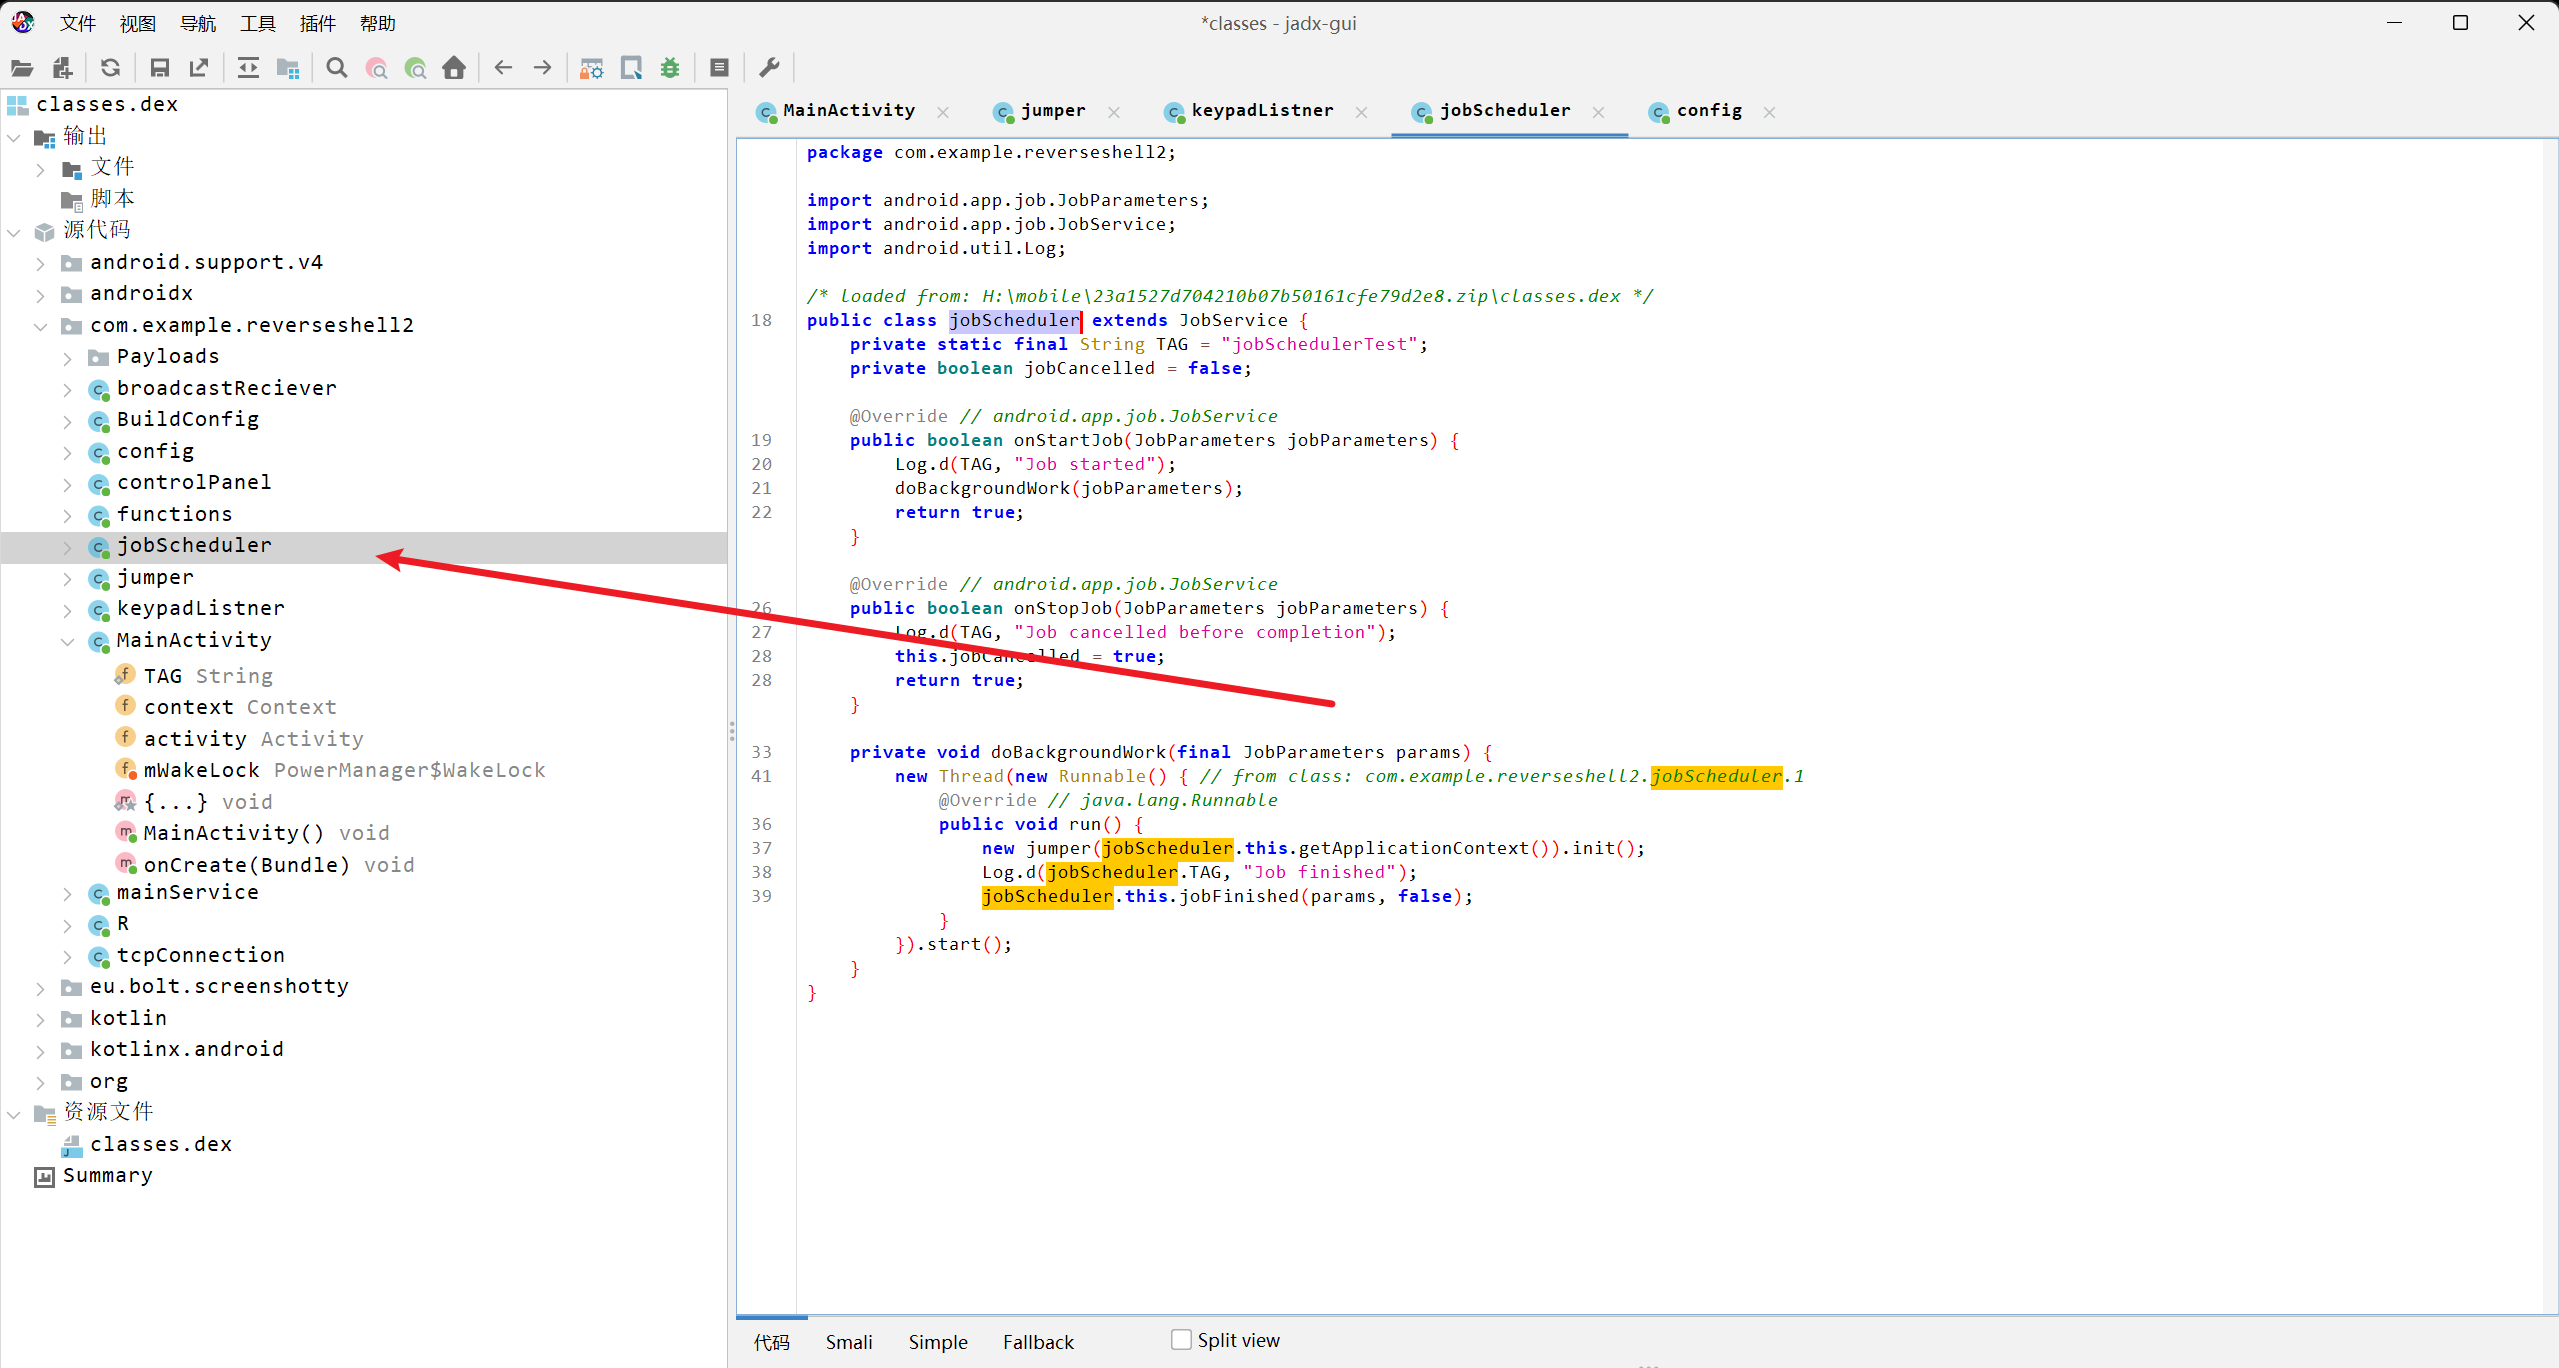
Task: Click the open file toolbar icon
Action: point(22,68)
